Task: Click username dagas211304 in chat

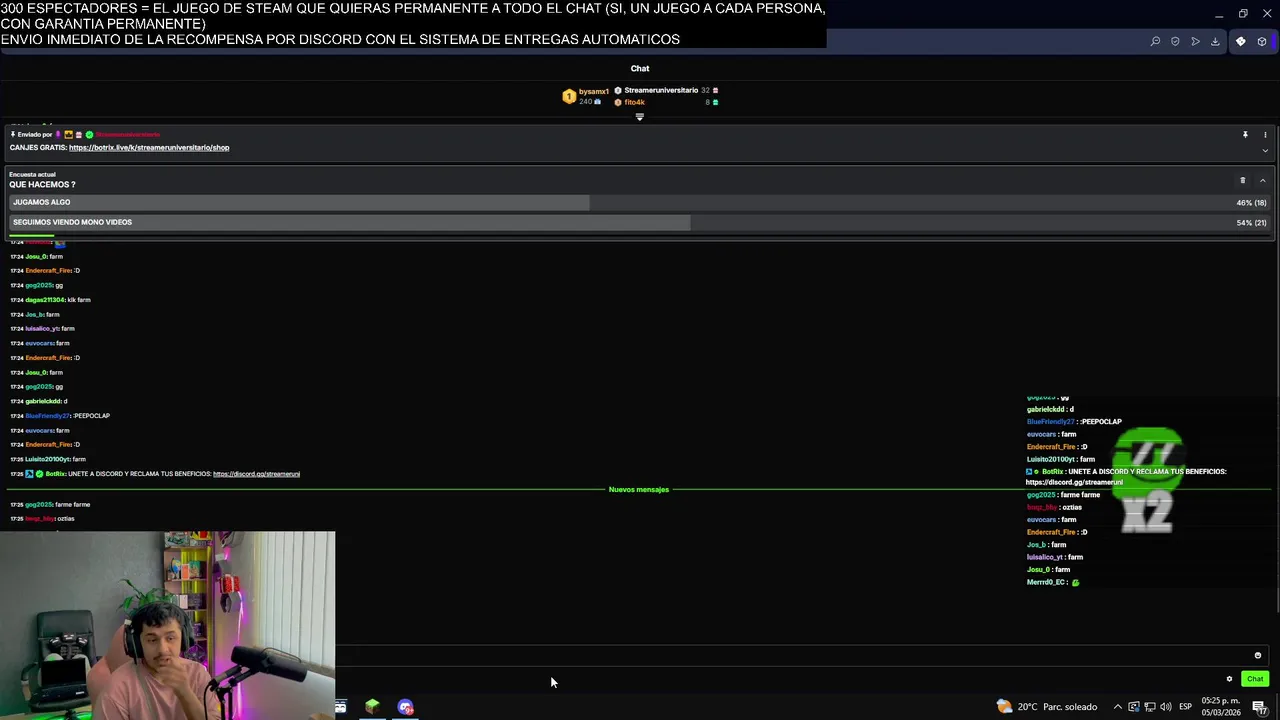Action: (45, 300)
